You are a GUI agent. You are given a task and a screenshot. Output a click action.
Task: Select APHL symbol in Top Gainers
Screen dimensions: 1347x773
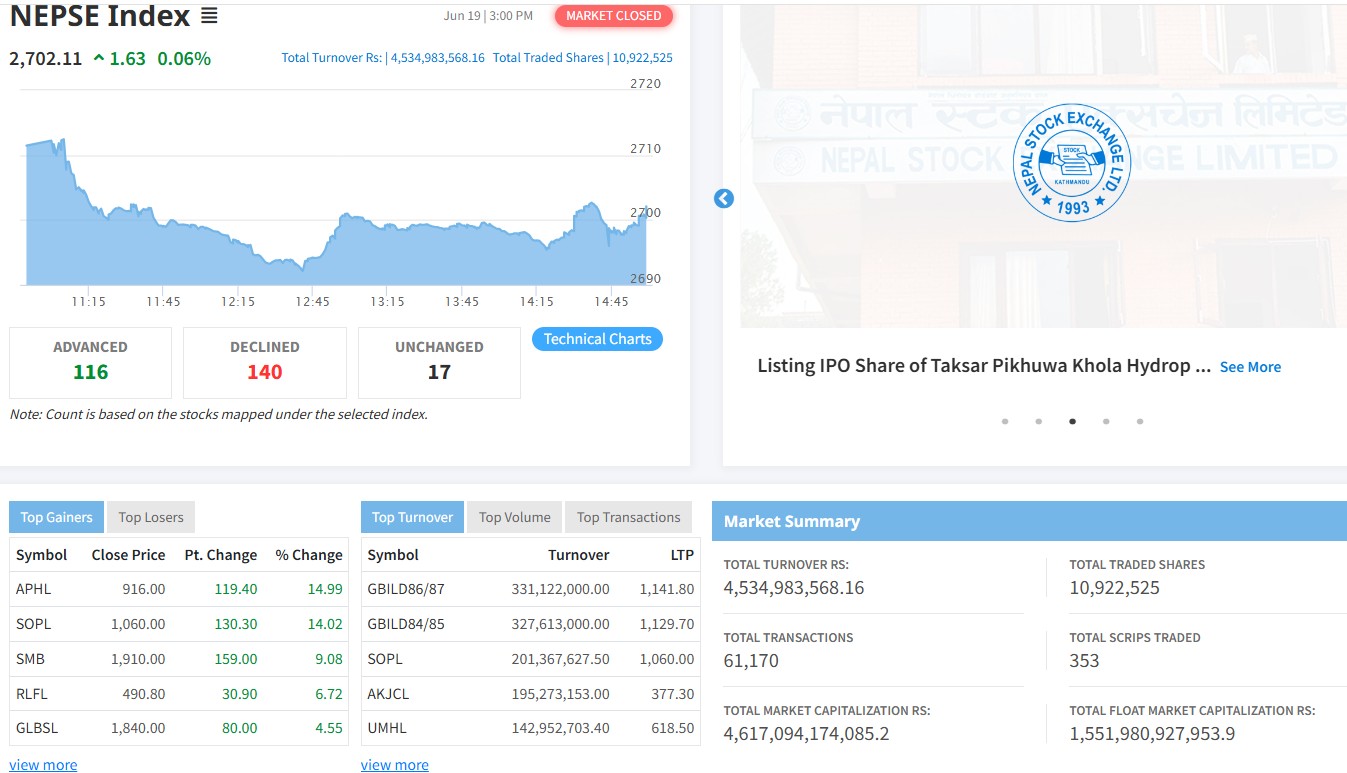pos(33,589)
